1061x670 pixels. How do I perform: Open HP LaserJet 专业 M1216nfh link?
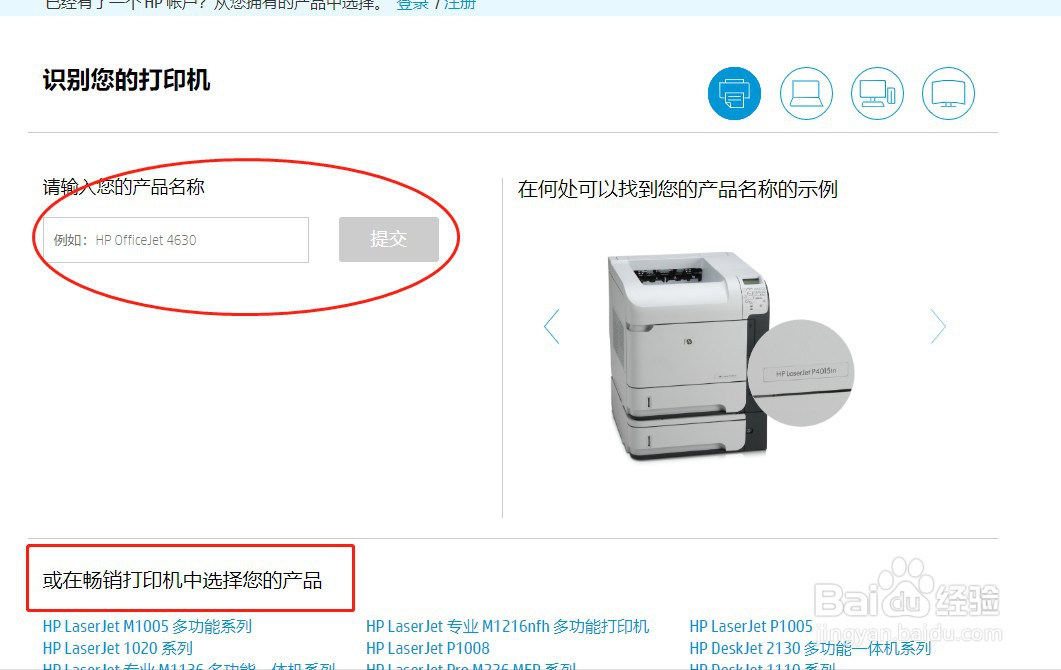pos(507,627)
